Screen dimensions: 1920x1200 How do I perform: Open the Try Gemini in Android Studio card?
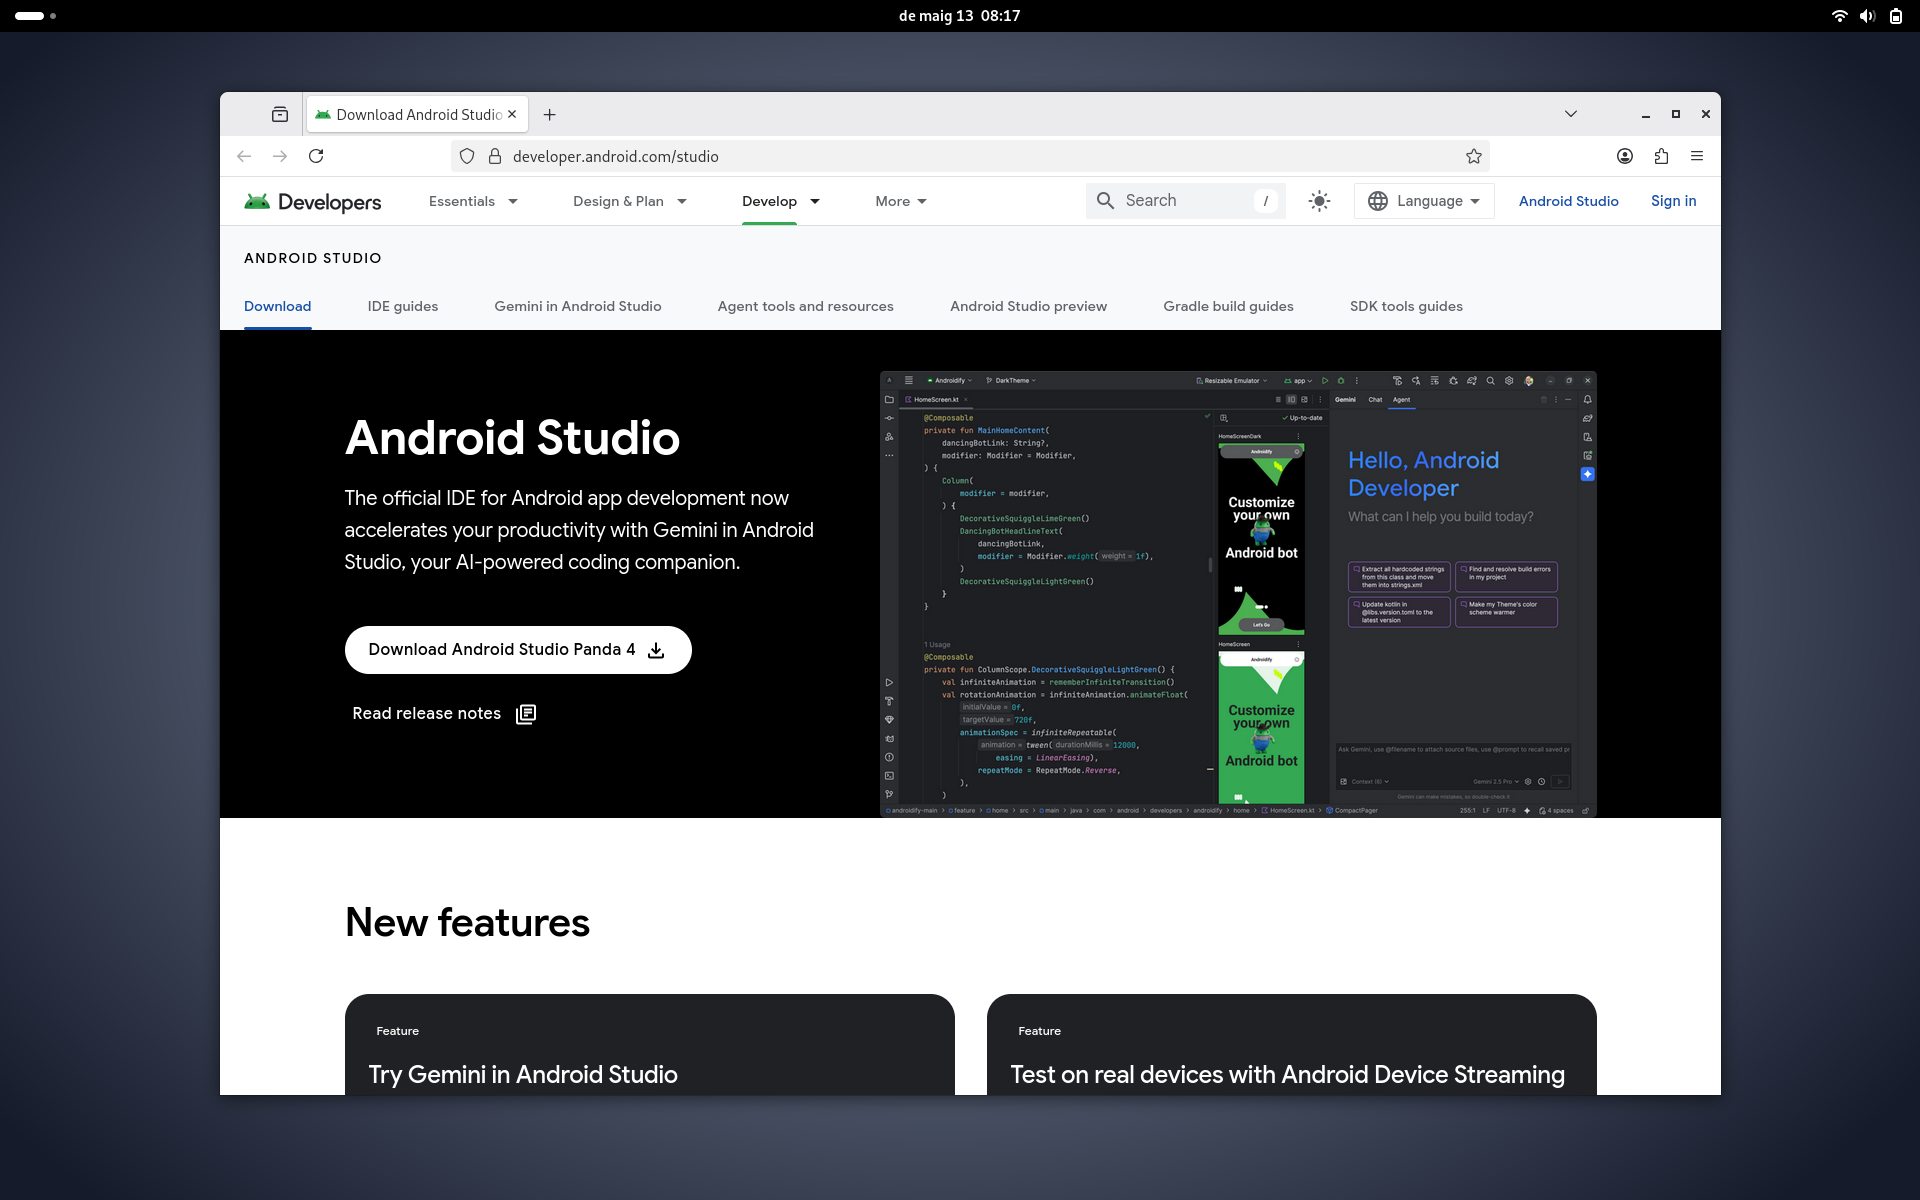650,1044
